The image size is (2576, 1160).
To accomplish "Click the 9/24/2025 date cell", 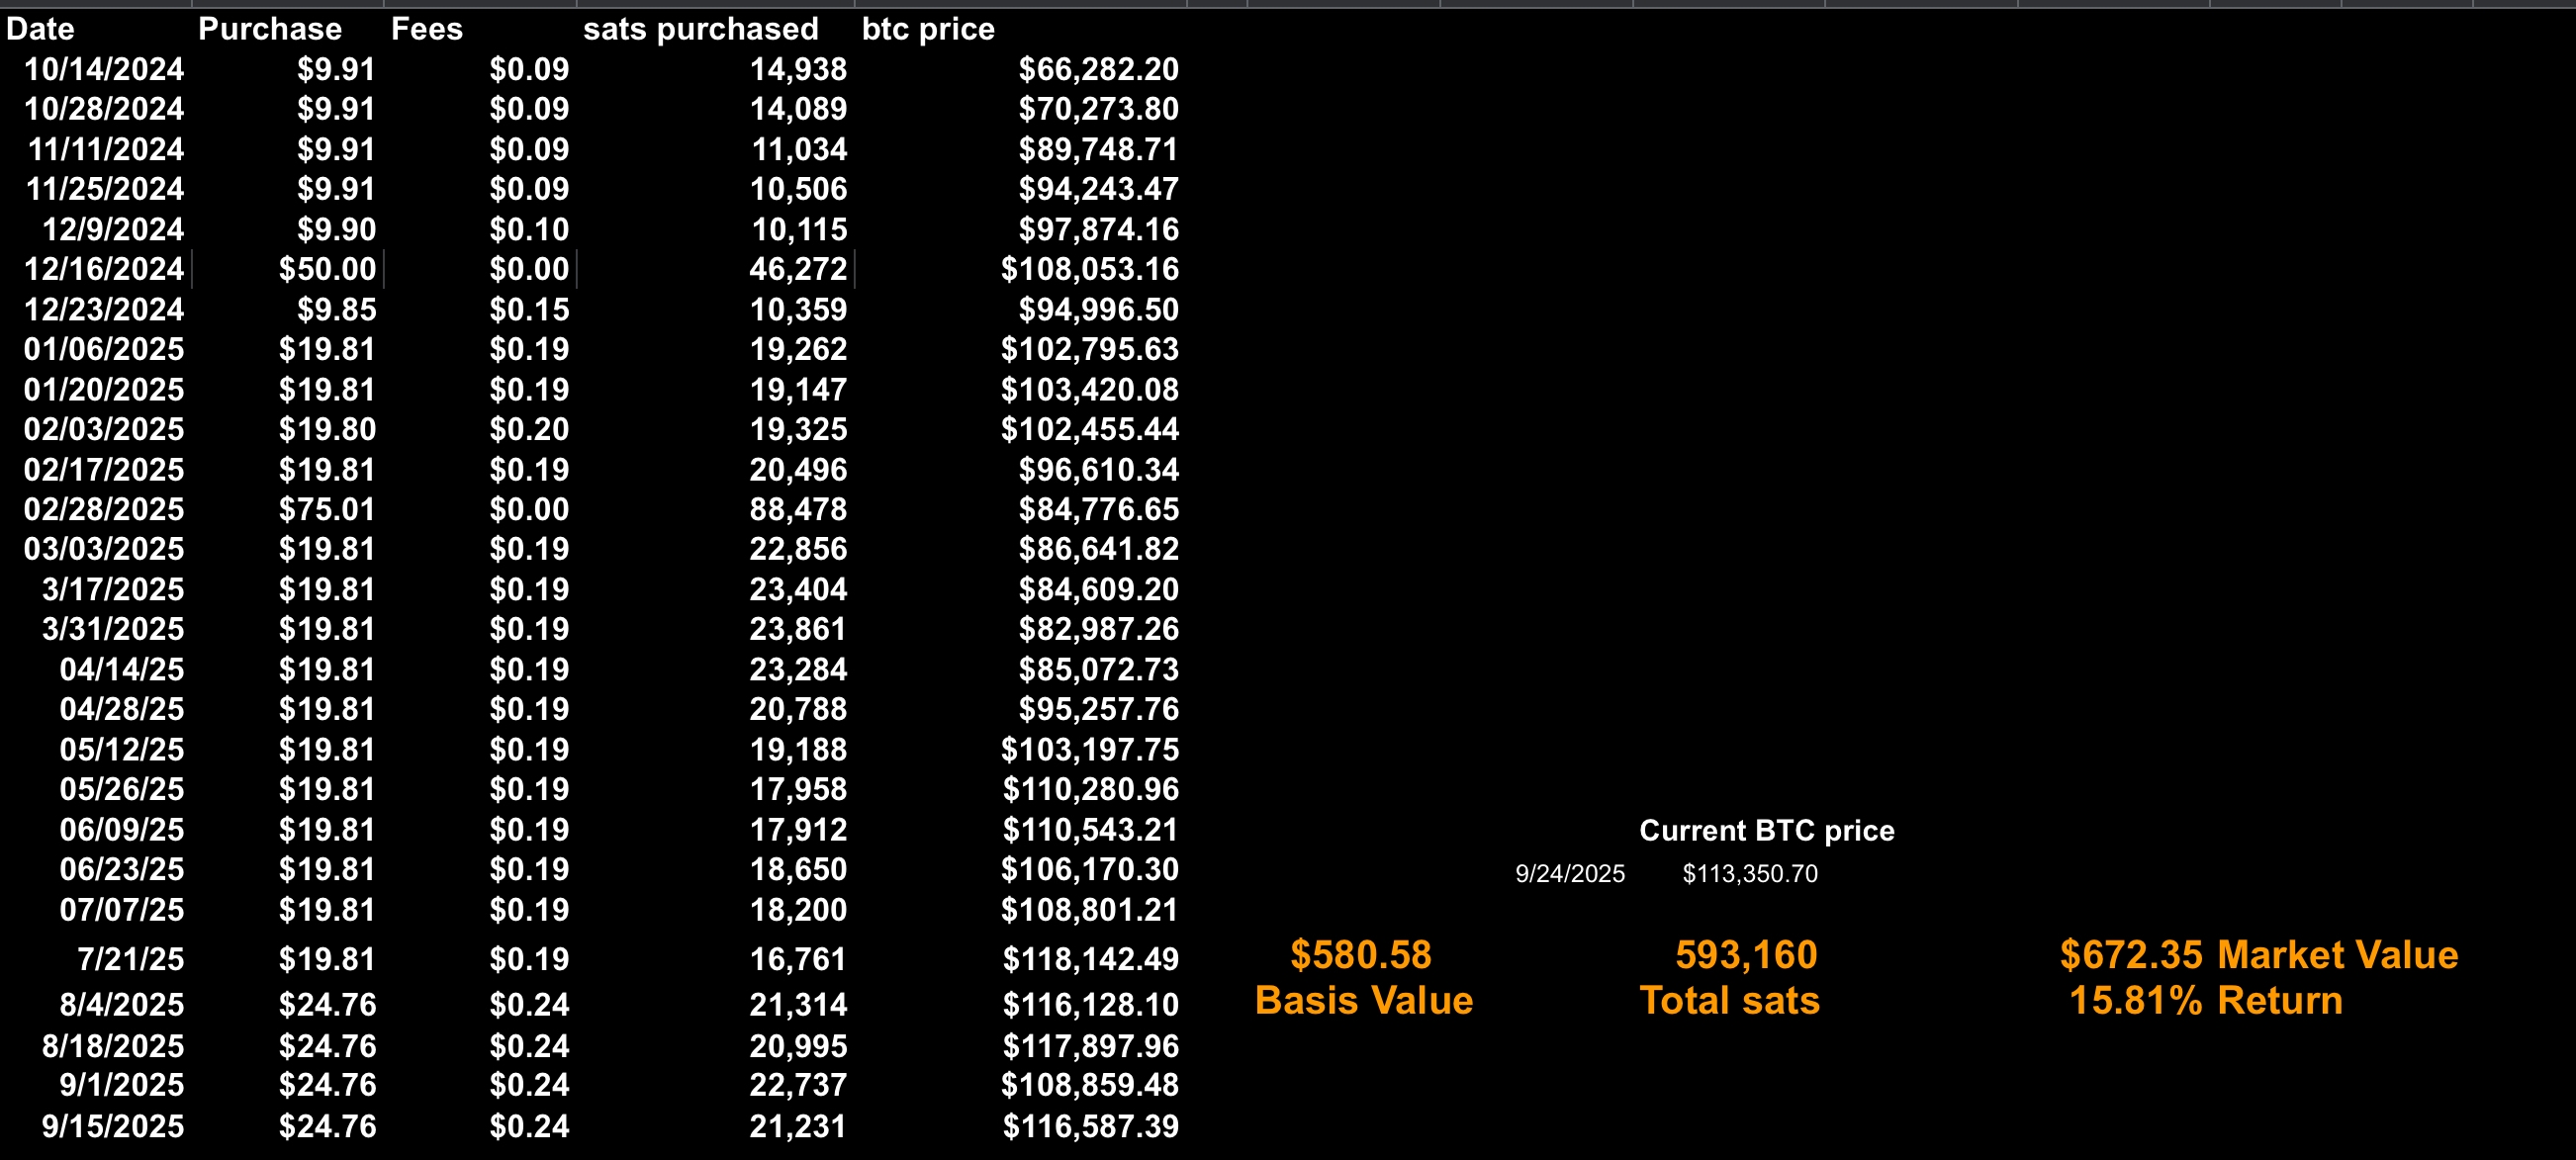I will coord(1570,873).
